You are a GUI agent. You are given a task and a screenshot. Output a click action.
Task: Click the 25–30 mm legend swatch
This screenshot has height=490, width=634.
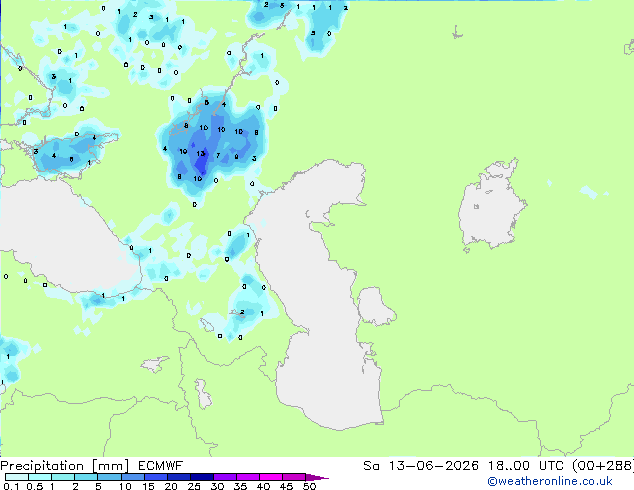point(201,477)
